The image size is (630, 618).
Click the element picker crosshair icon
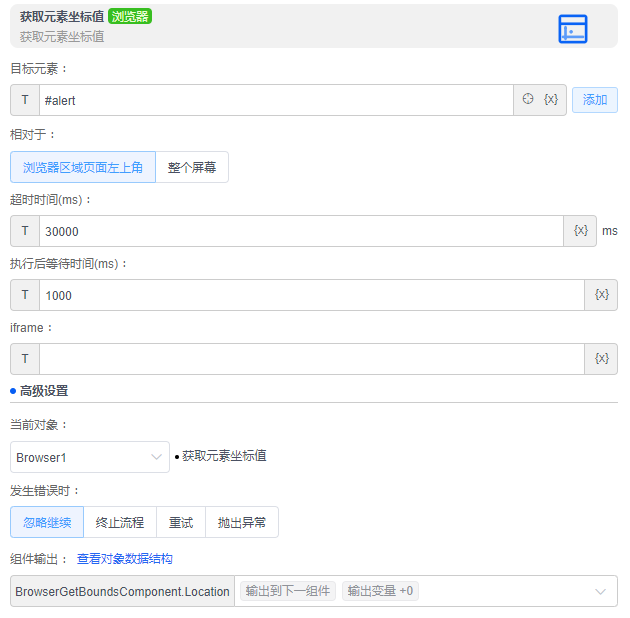click(528, 99)
